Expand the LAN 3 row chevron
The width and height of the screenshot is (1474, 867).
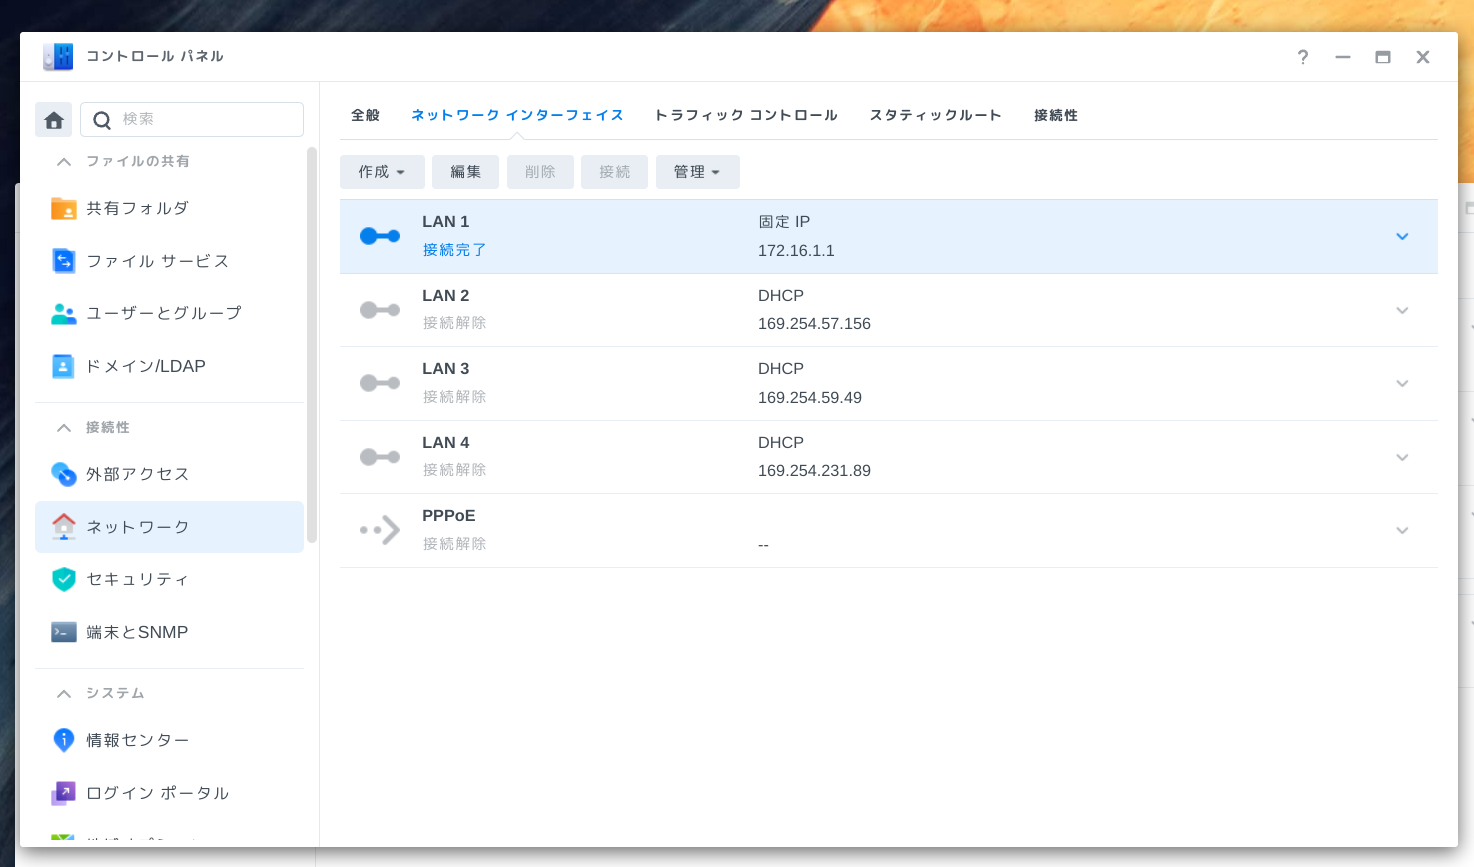click(1402, 384)
